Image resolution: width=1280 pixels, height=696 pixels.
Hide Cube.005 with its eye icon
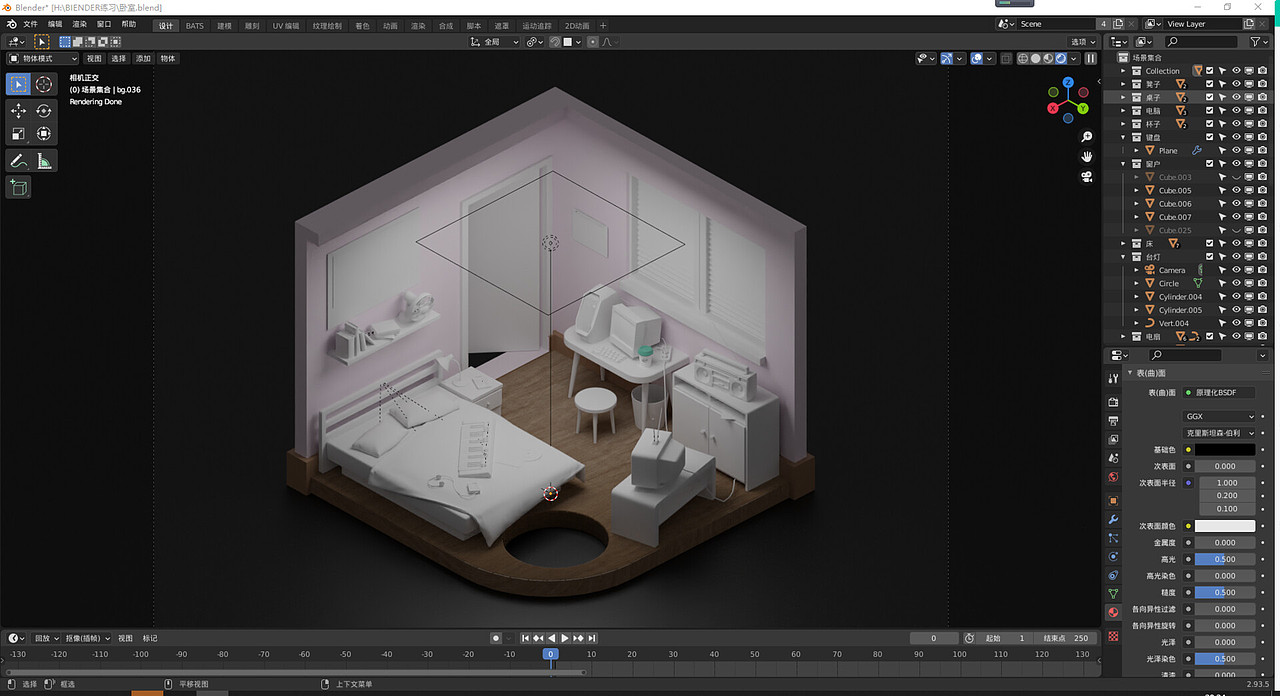[1236, 190]
